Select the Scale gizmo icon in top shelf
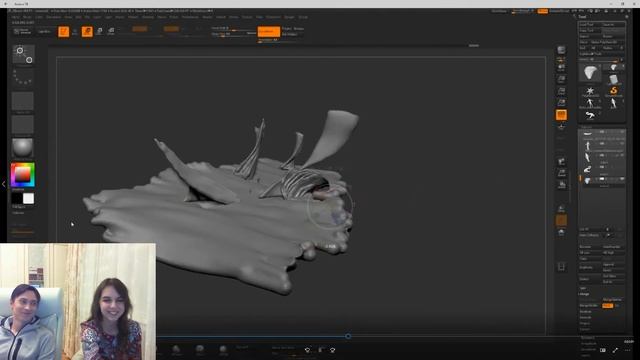This screenshot has width=640, height=360. pos(111,31)
